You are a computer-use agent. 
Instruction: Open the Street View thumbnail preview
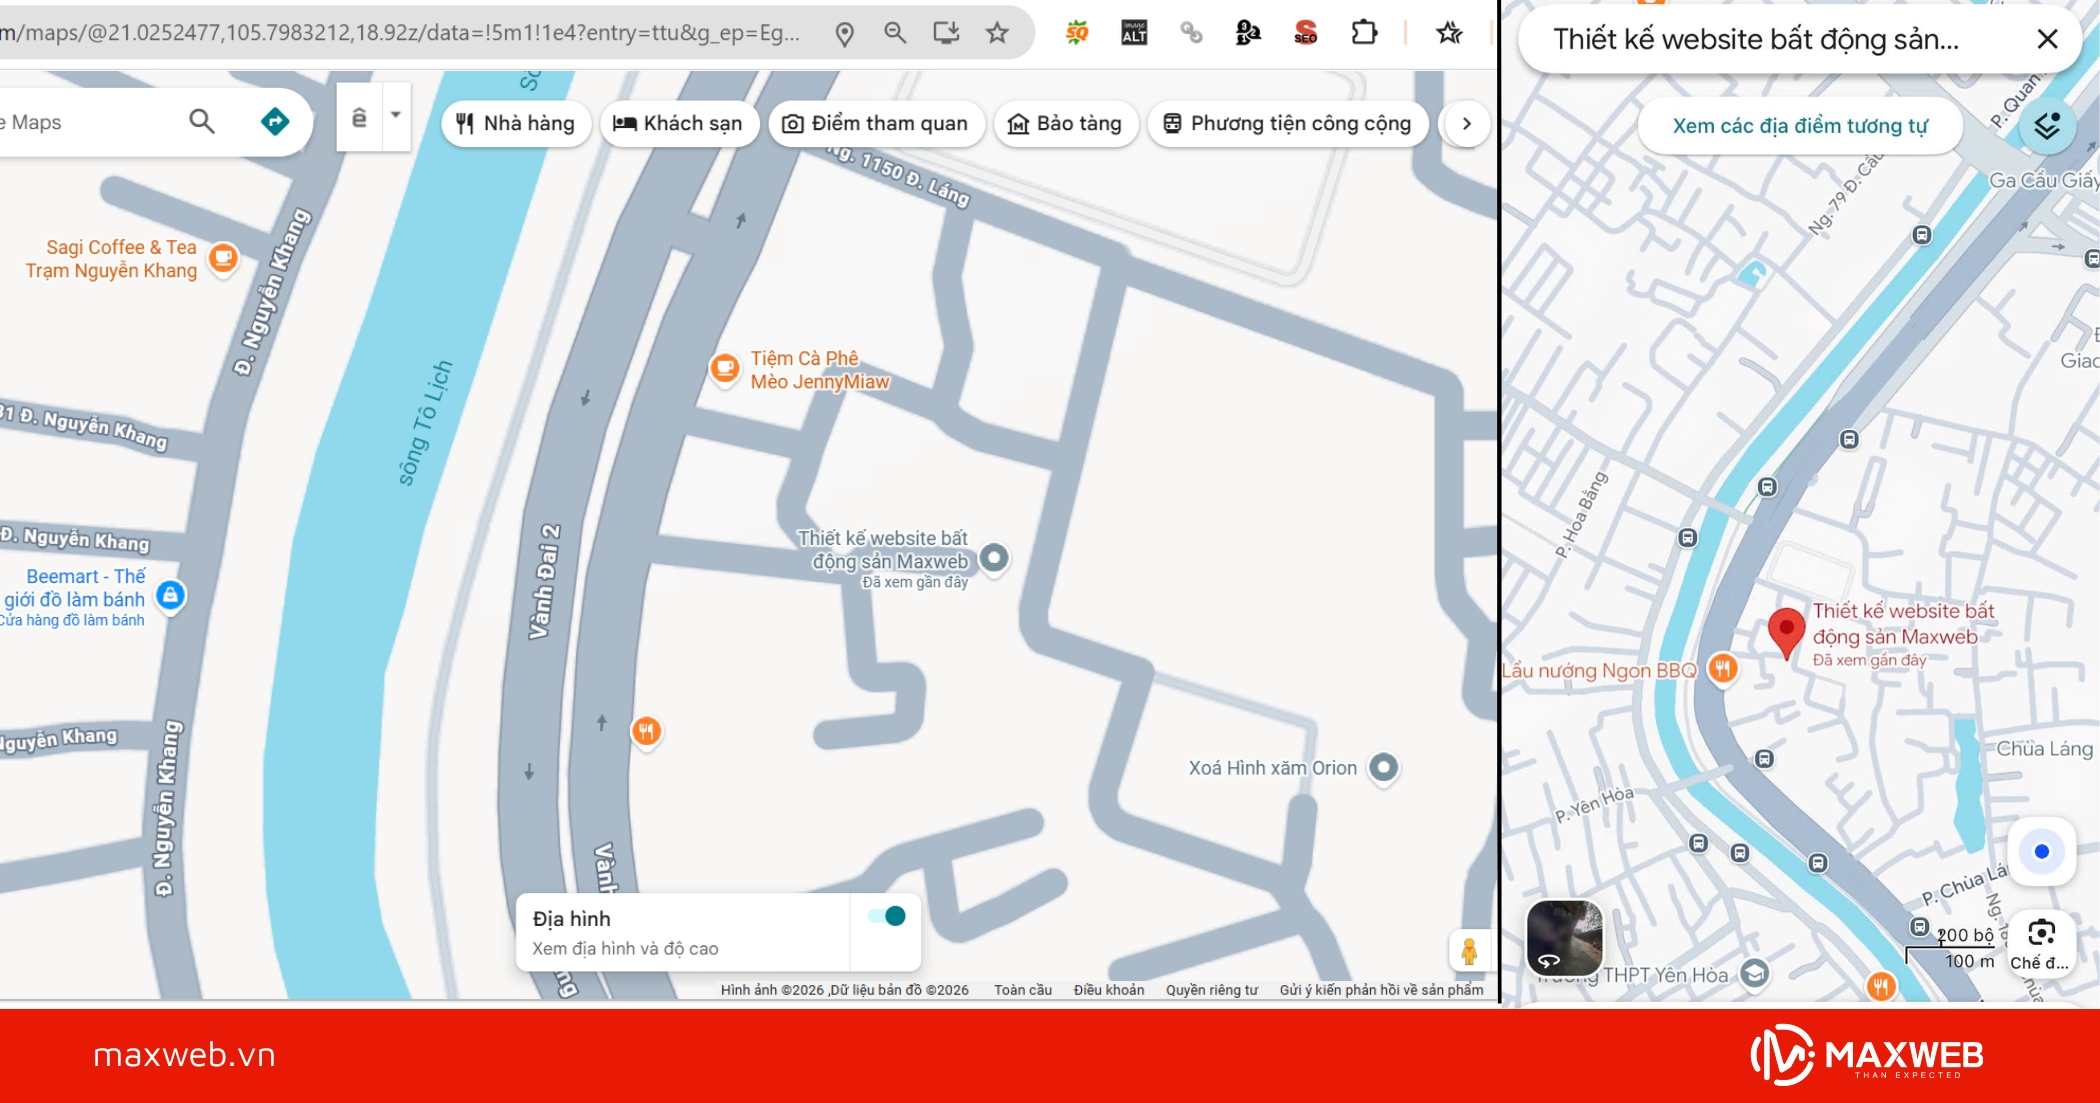[1564, 938]
